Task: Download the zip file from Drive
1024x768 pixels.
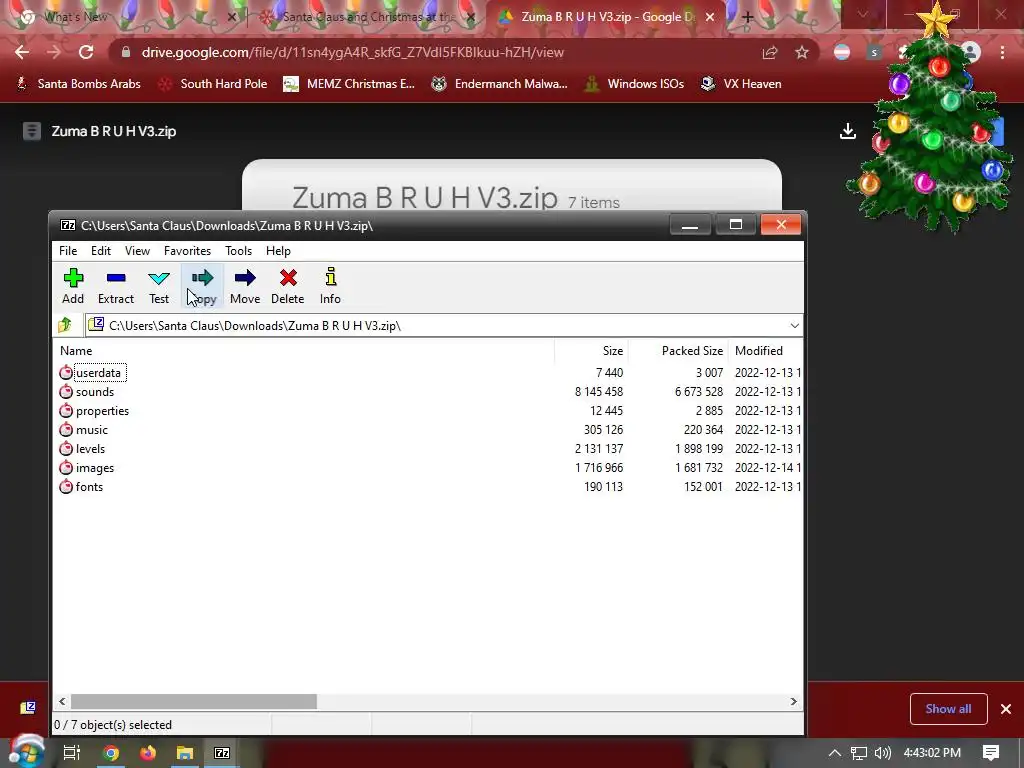Action: coord(848,131)
